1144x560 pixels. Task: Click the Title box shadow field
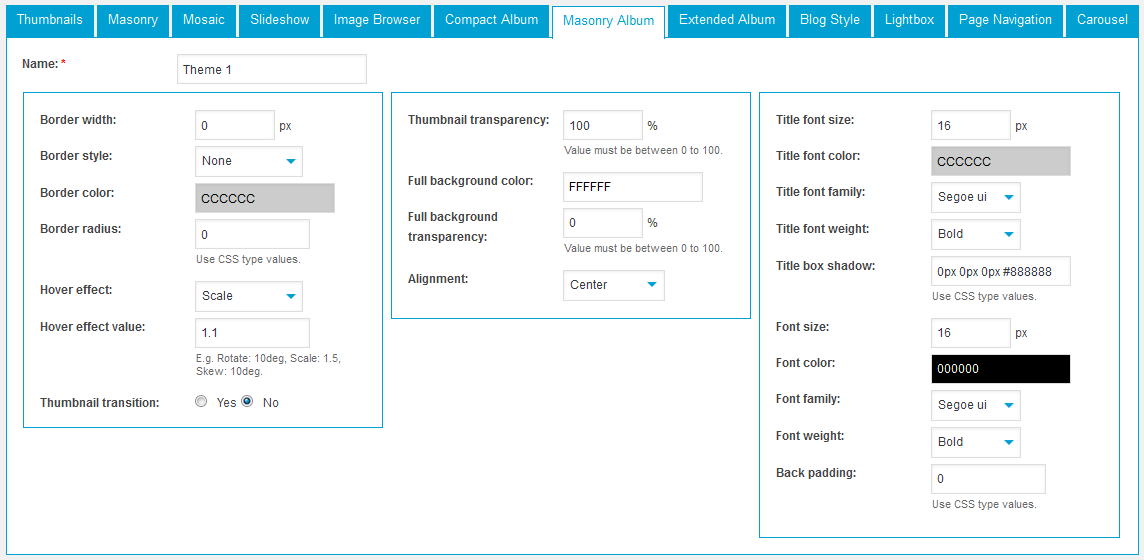(1000, 271)
